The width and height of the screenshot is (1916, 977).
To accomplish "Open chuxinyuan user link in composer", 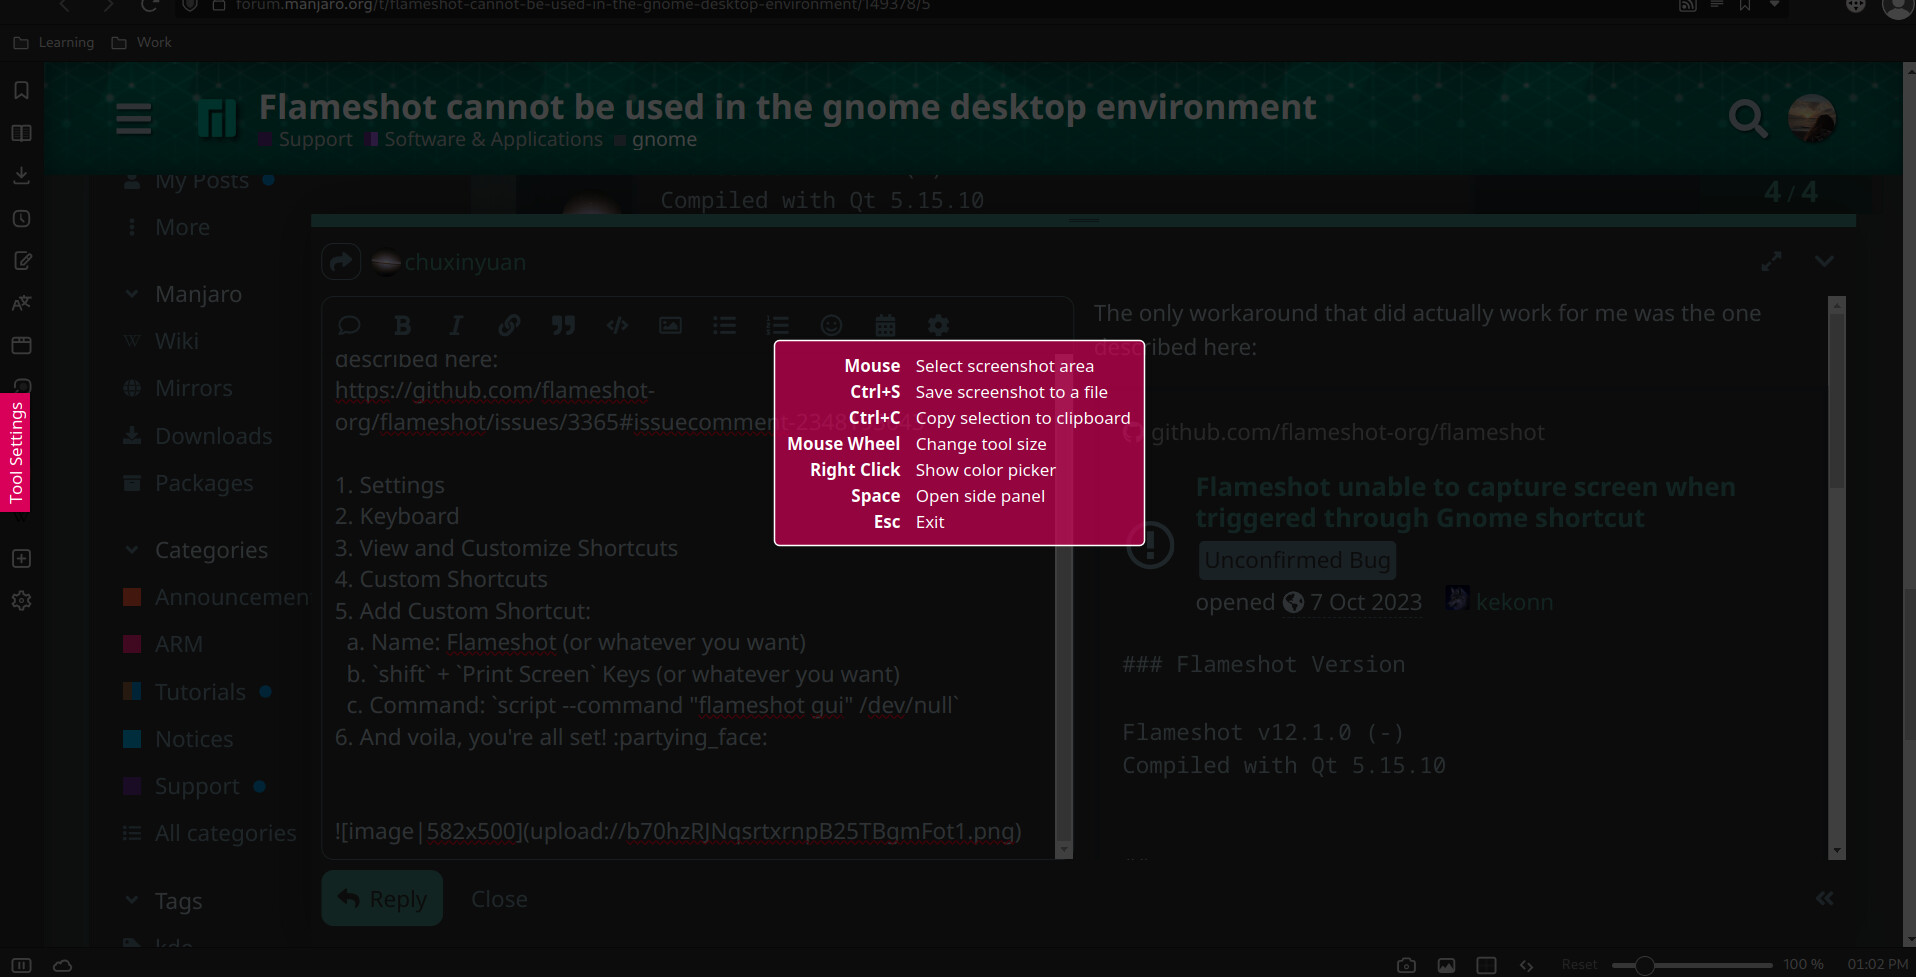I will 464,262.
